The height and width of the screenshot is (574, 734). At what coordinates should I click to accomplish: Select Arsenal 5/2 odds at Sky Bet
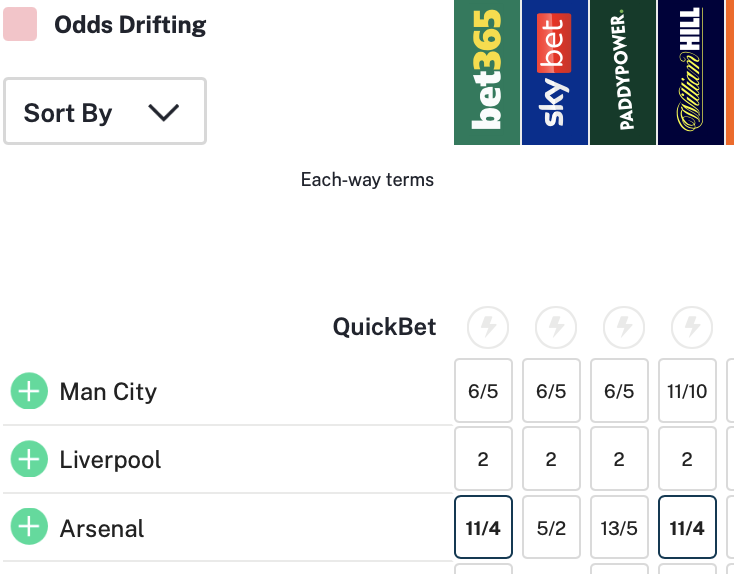point(551,528)
